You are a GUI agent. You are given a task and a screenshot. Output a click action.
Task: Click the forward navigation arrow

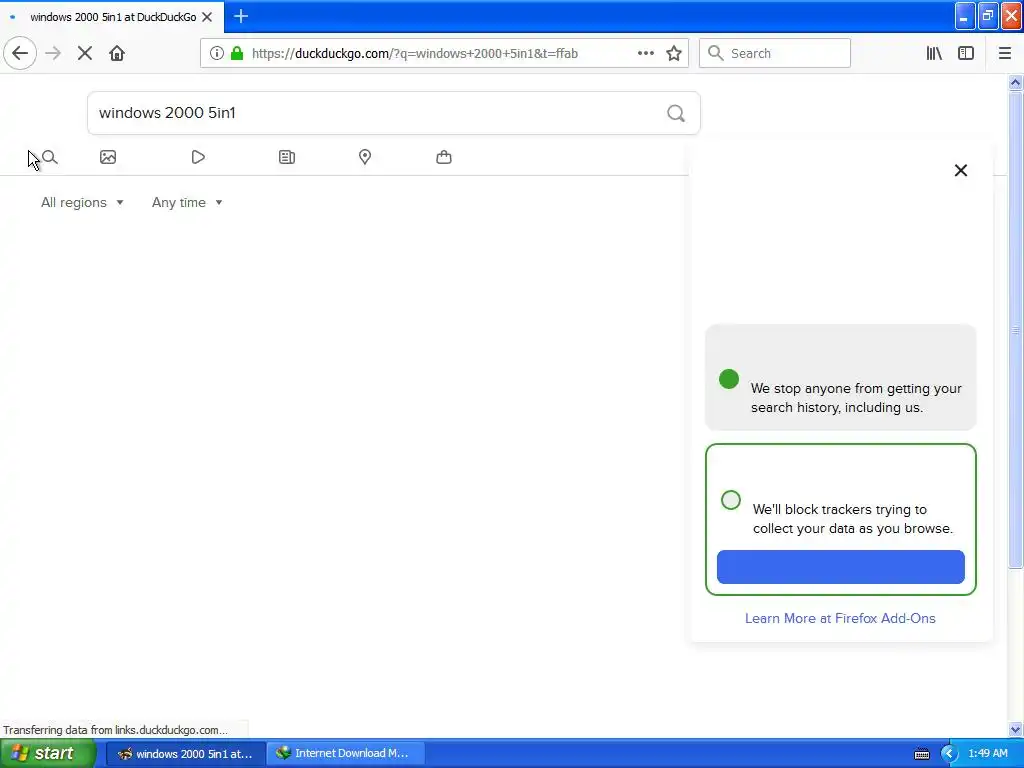53,54
